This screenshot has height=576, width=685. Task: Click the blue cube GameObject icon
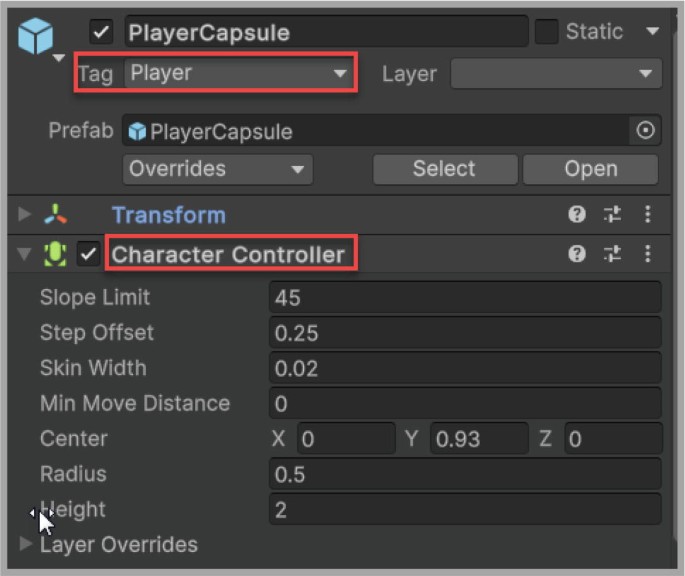[36, 37]
